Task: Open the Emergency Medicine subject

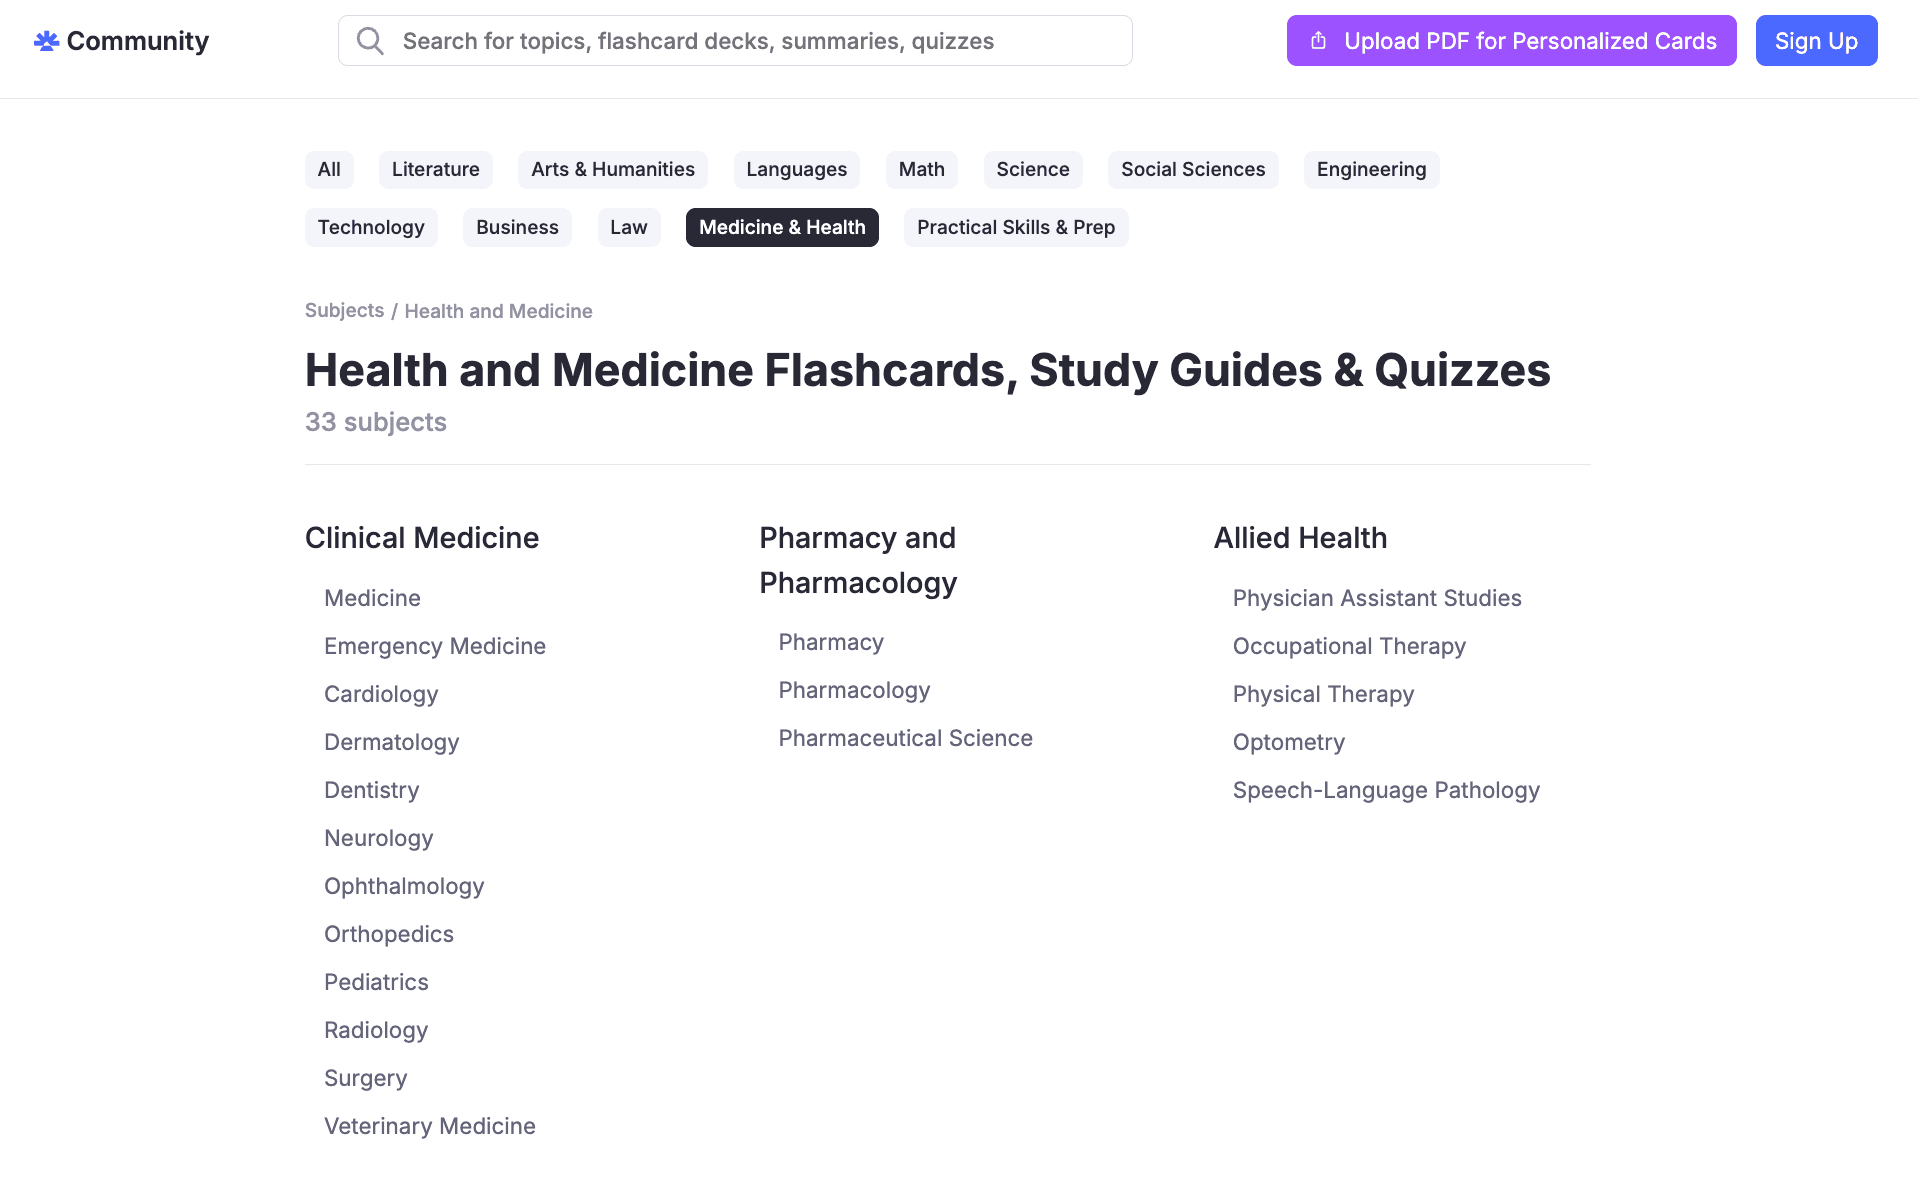Action: [x=435, y=646]
